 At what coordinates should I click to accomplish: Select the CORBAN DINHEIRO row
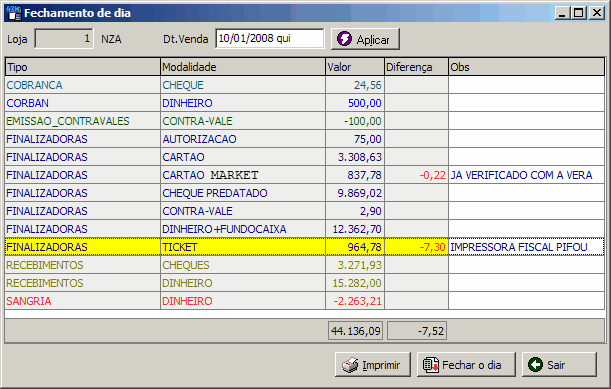coord(305,103)
